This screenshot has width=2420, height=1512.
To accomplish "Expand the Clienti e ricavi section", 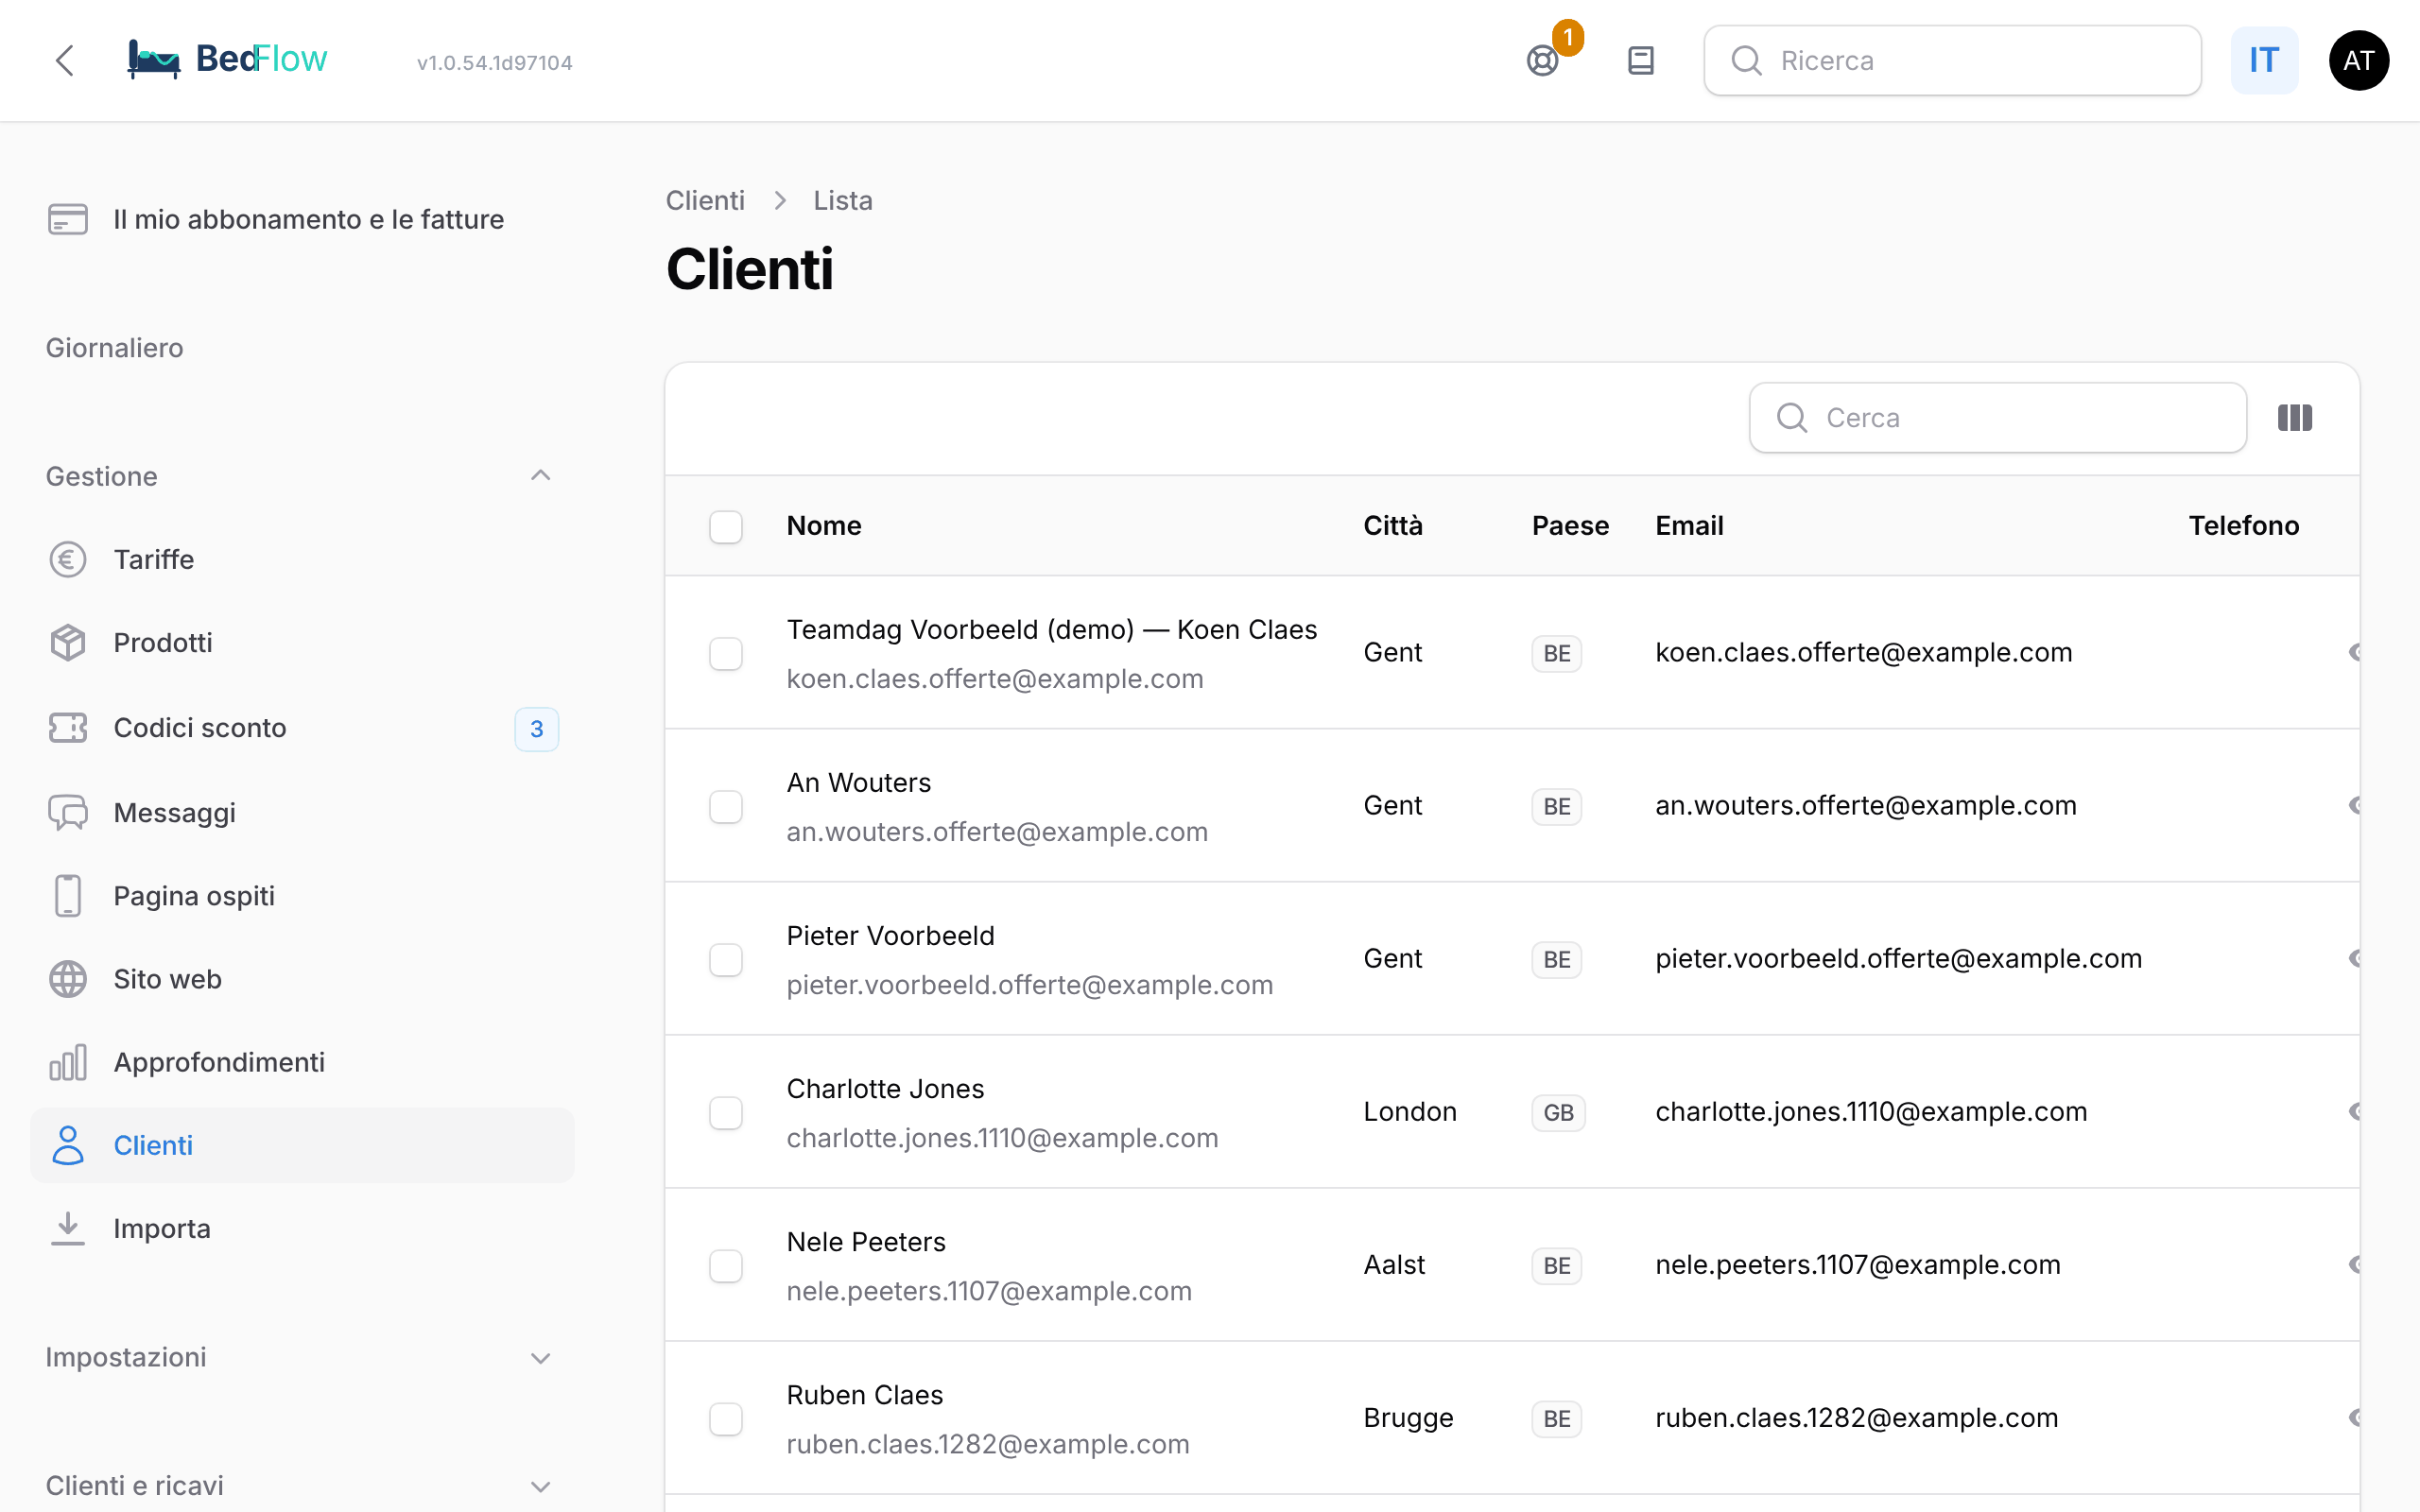I will pos(541,1486).
